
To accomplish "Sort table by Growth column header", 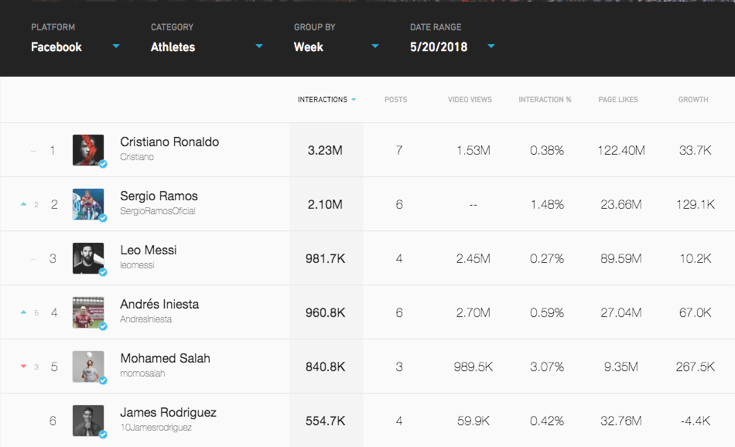I will pyautogui.click(x=693, y=100).
